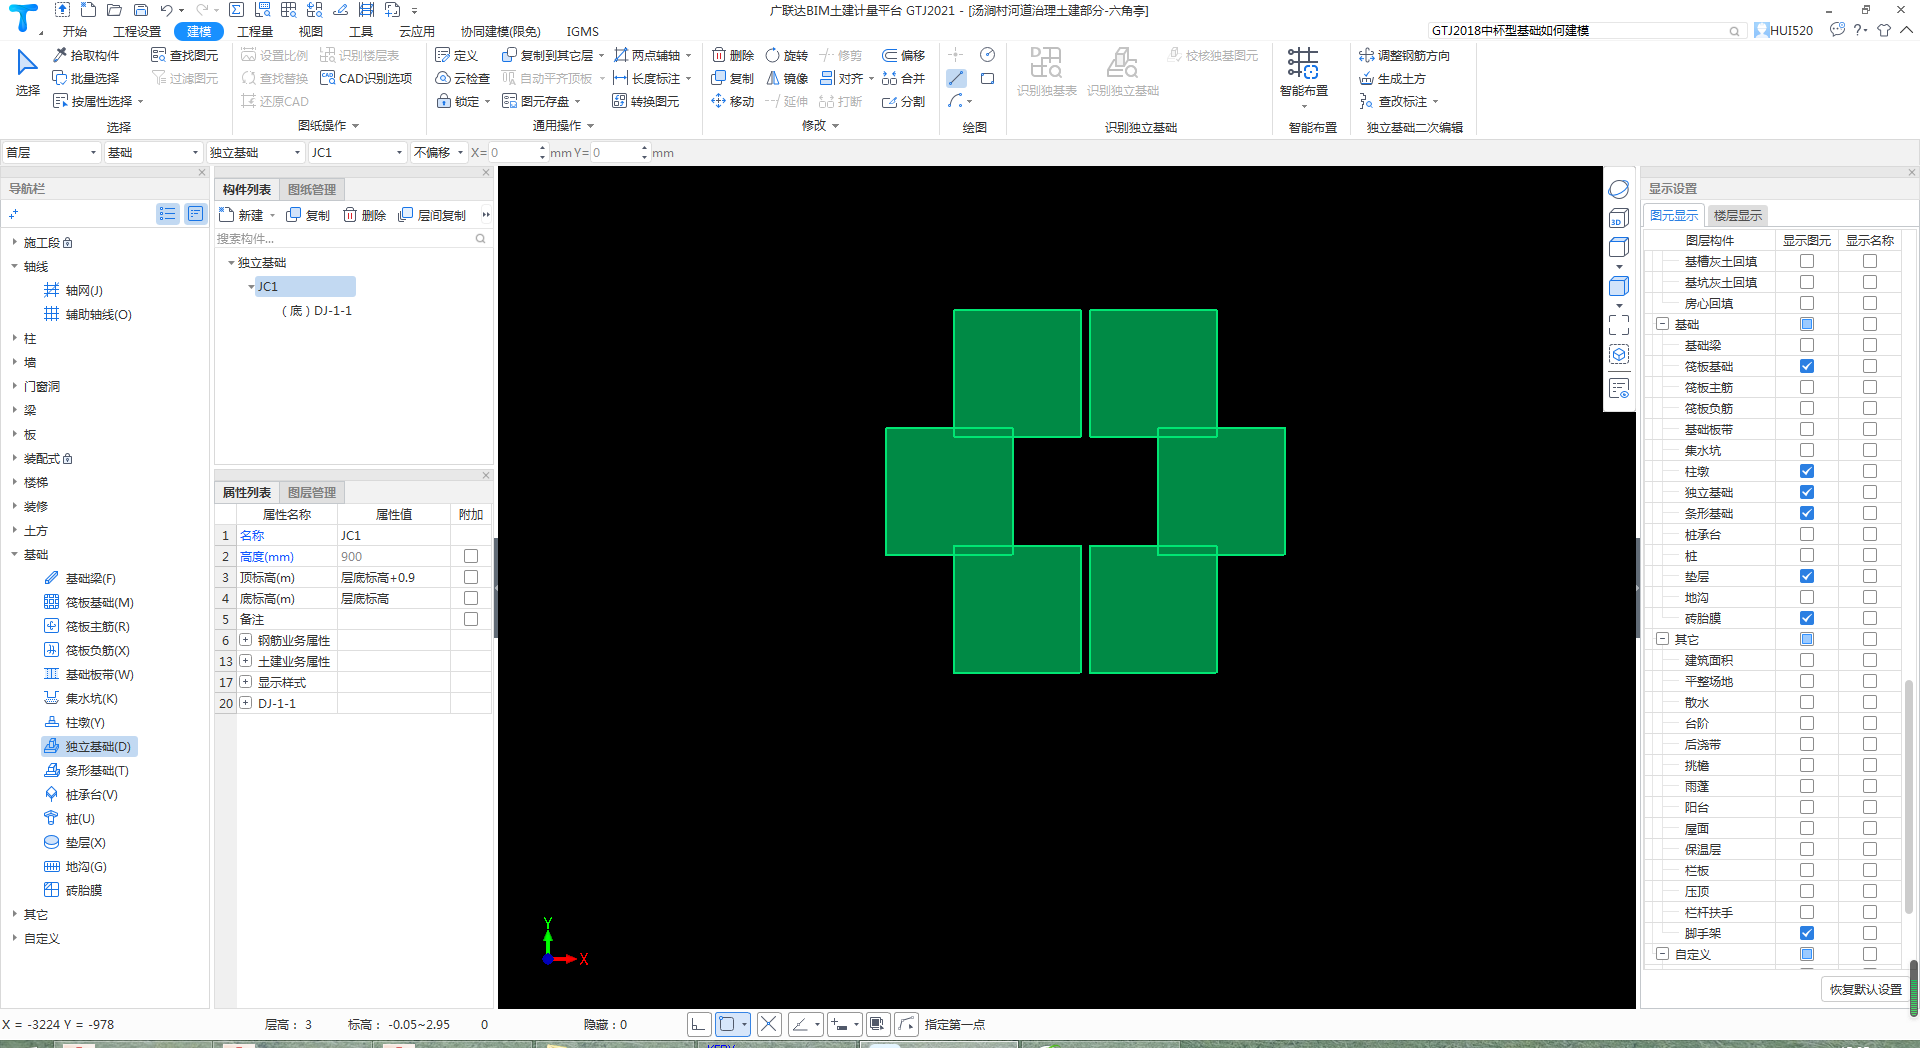Toggle 条形基础 display checkbox

1807,513
